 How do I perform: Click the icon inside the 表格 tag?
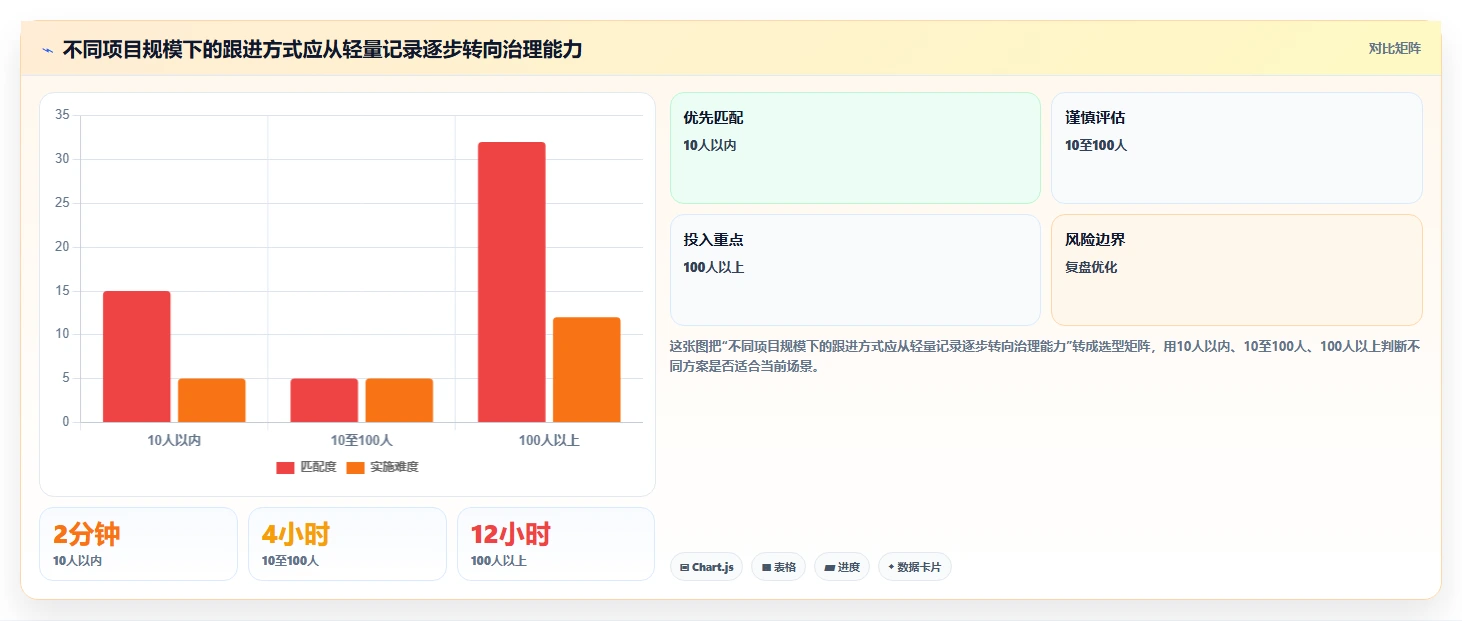(x=766, y=567)
